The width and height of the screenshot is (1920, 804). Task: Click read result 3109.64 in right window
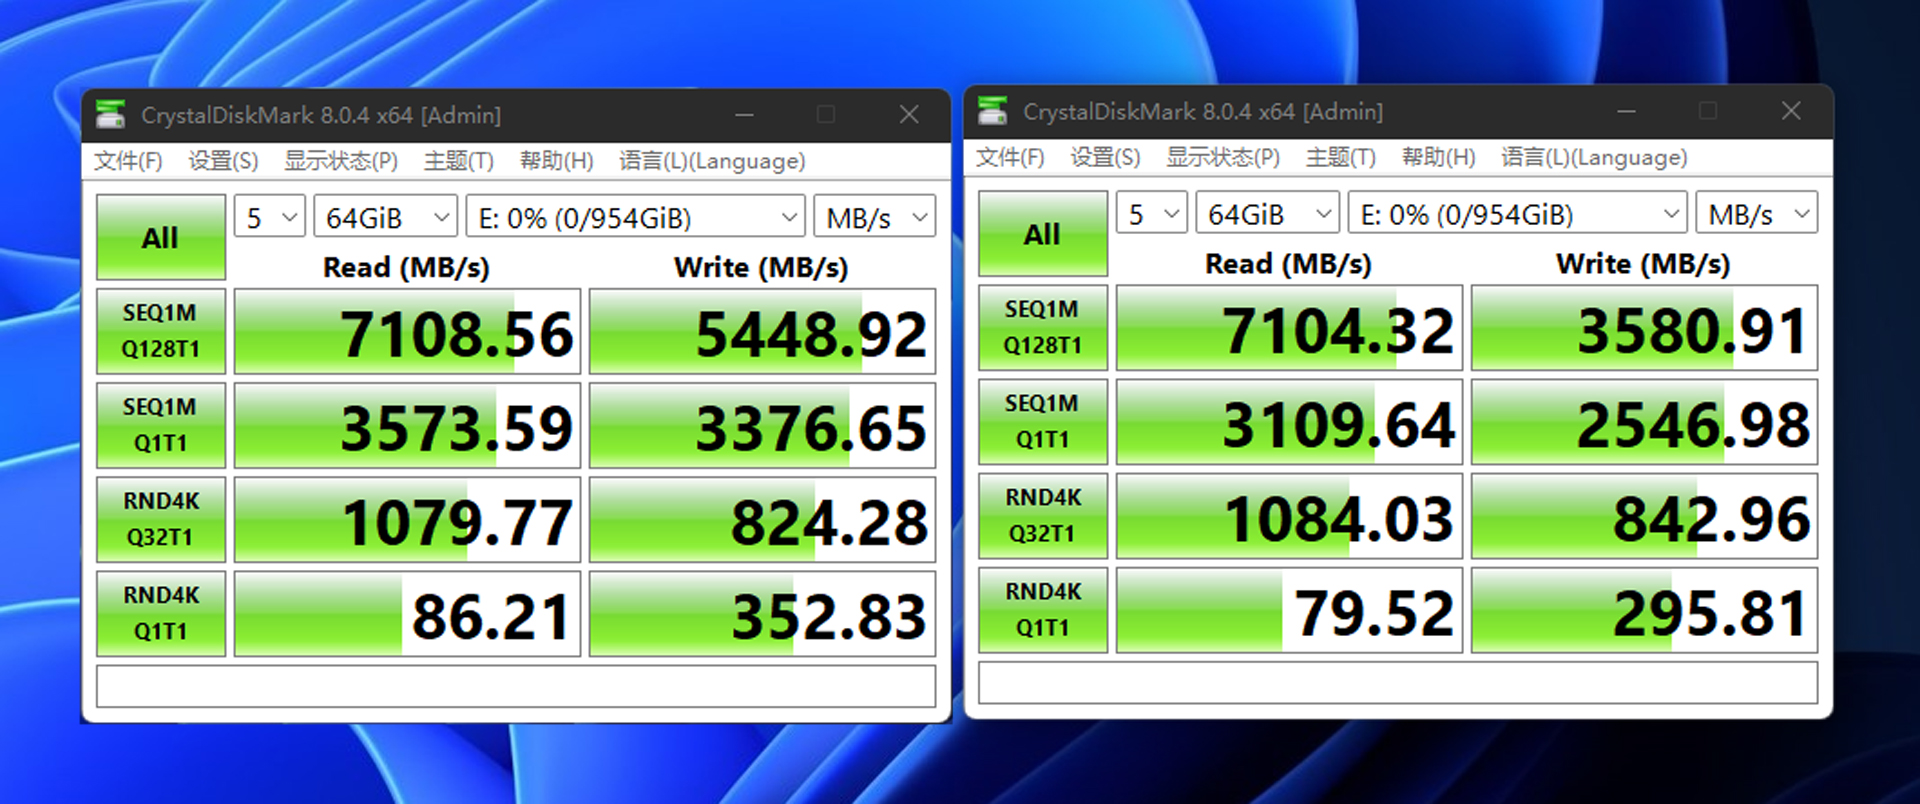[1290, 421]
